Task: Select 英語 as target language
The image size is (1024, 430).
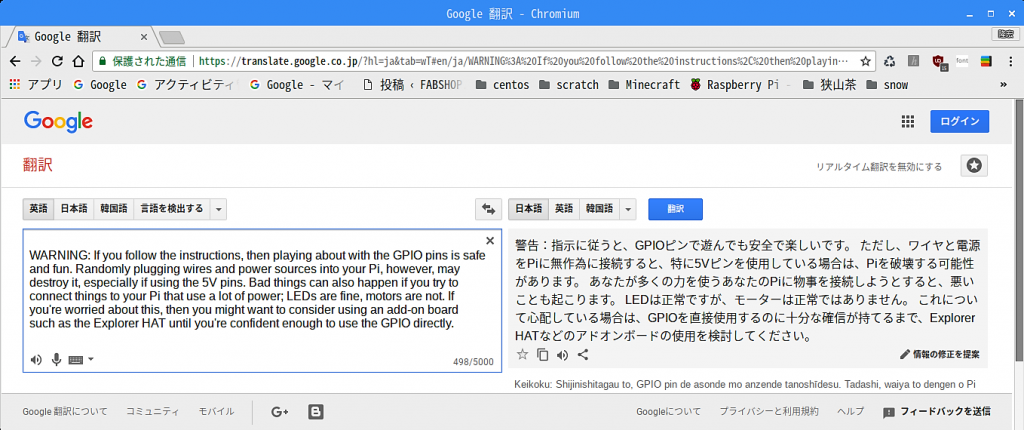Action: pos(564,209)
